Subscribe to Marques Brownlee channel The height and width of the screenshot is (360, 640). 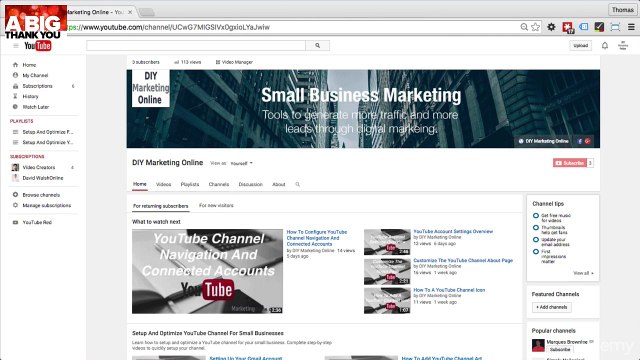coord(560,350)
